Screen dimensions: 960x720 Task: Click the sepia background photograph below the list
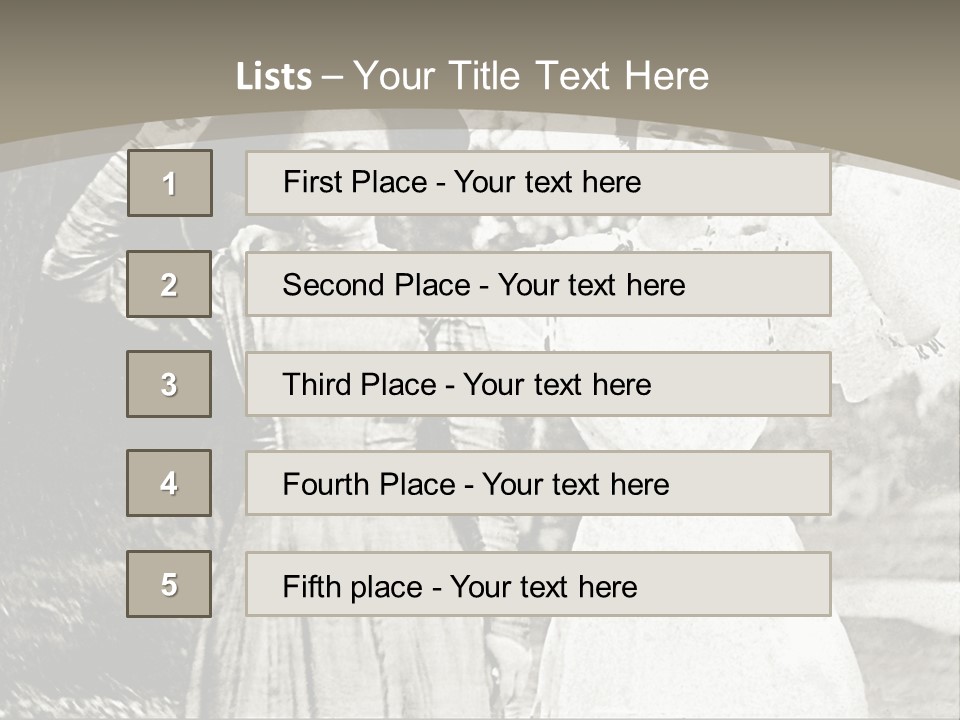click(x=480, y=670)
